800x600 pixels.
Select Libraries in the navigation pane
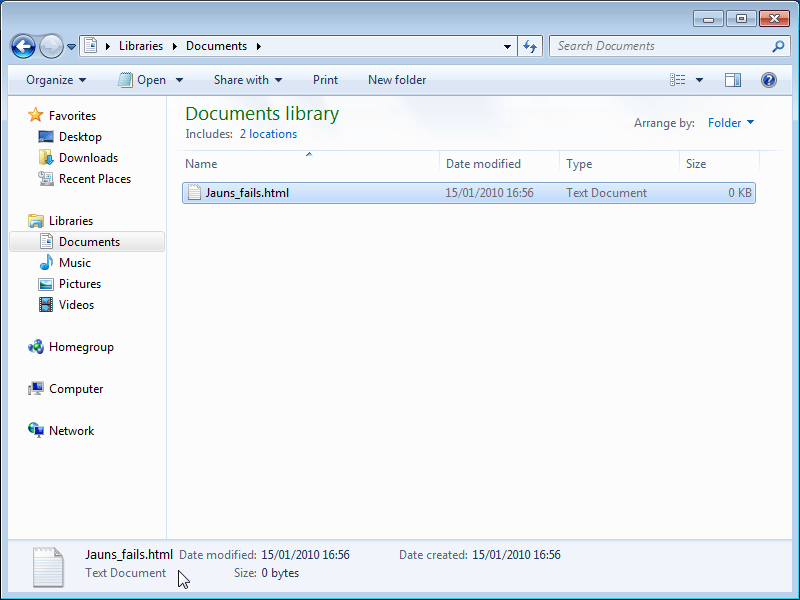tap(71, 221)
